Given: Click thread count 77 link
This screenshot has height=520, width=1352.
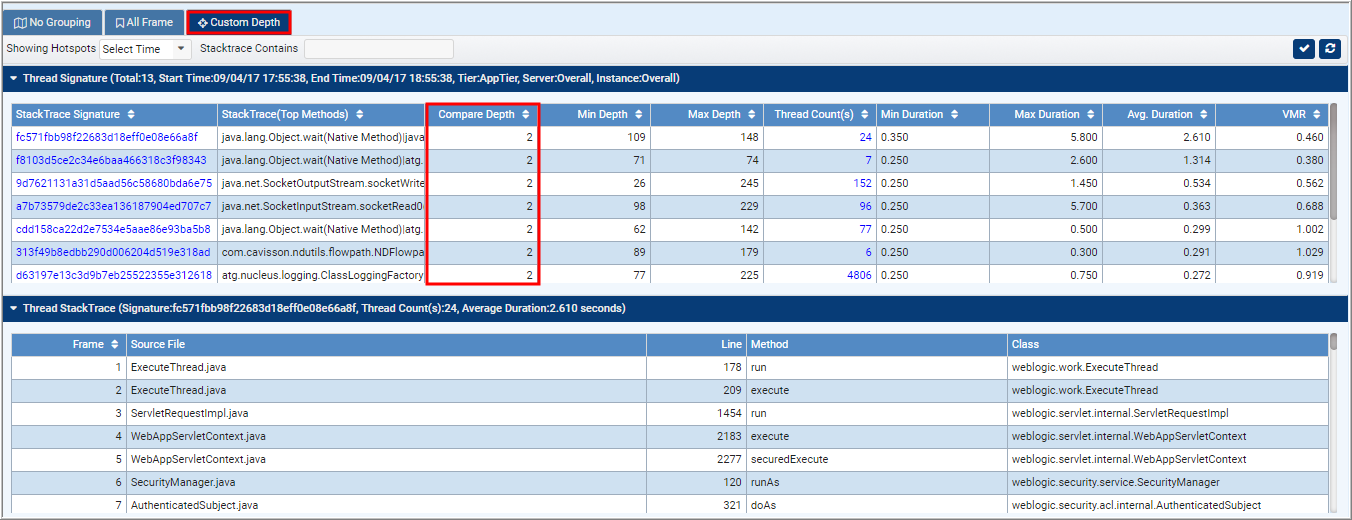Looking at the screenshot, I should [865, 229].
